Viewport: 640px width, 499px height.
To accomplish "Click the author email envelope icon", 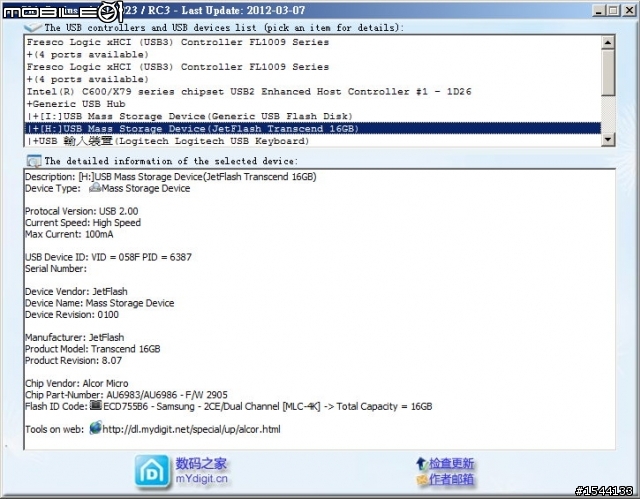I will (x=422, y=480).
